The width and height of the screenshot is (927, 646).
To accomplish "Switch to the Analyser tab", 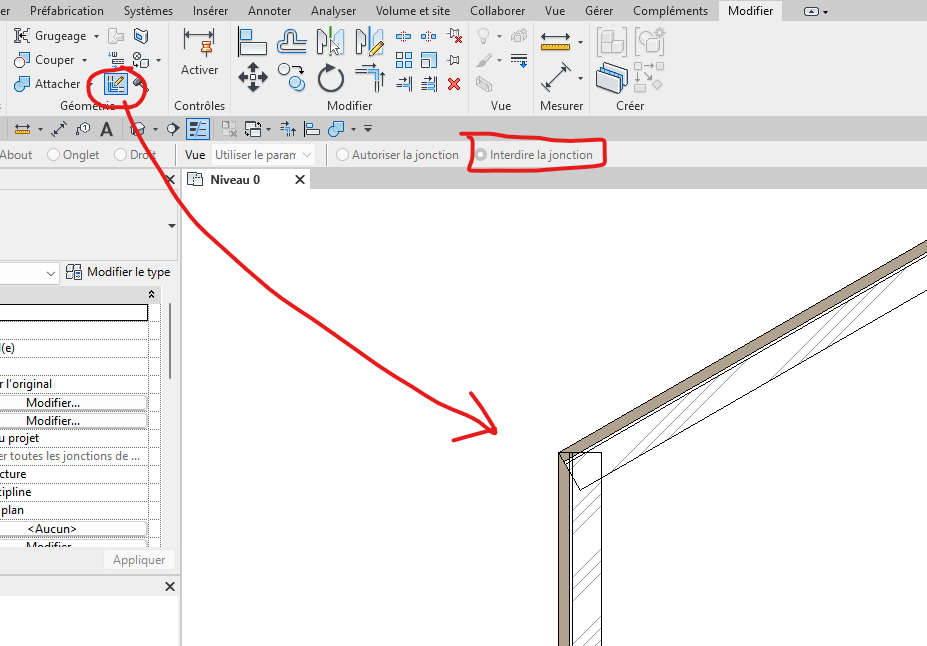I will click(x=333, y=11).
